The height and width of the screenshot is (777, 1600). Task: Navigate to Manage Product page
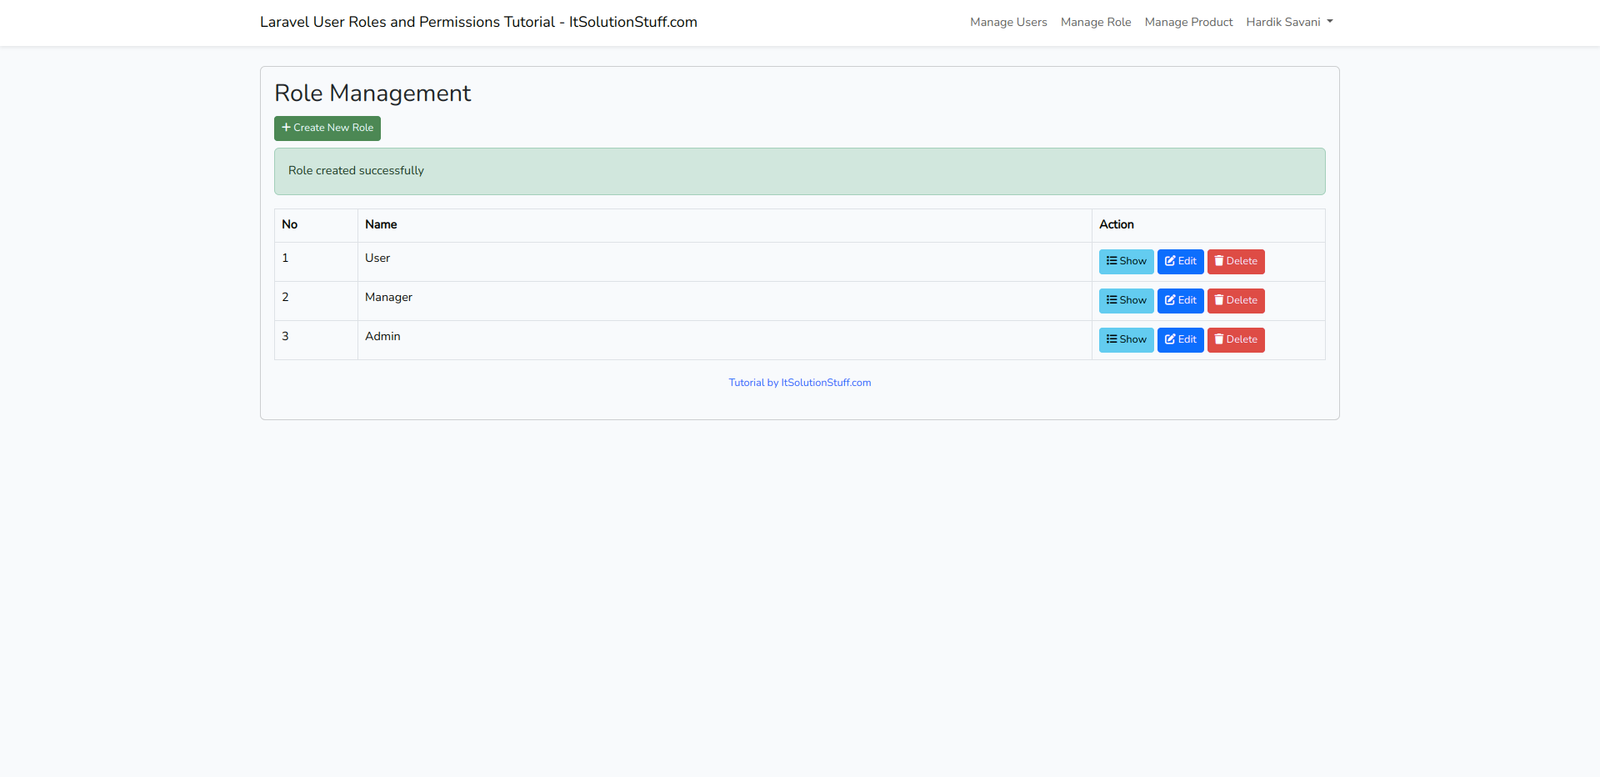[1188, 22]
